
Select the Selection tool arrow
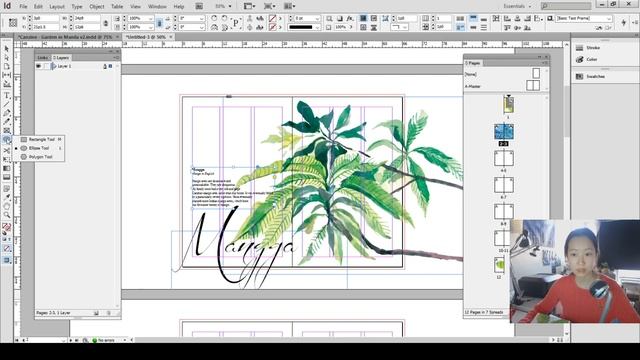7,49
